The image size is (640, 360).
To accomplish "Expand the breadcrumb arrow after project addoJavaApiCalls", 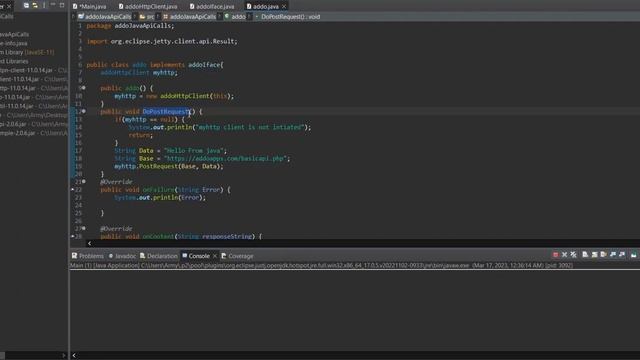I will pyautogui.click(x=135, y=17).
